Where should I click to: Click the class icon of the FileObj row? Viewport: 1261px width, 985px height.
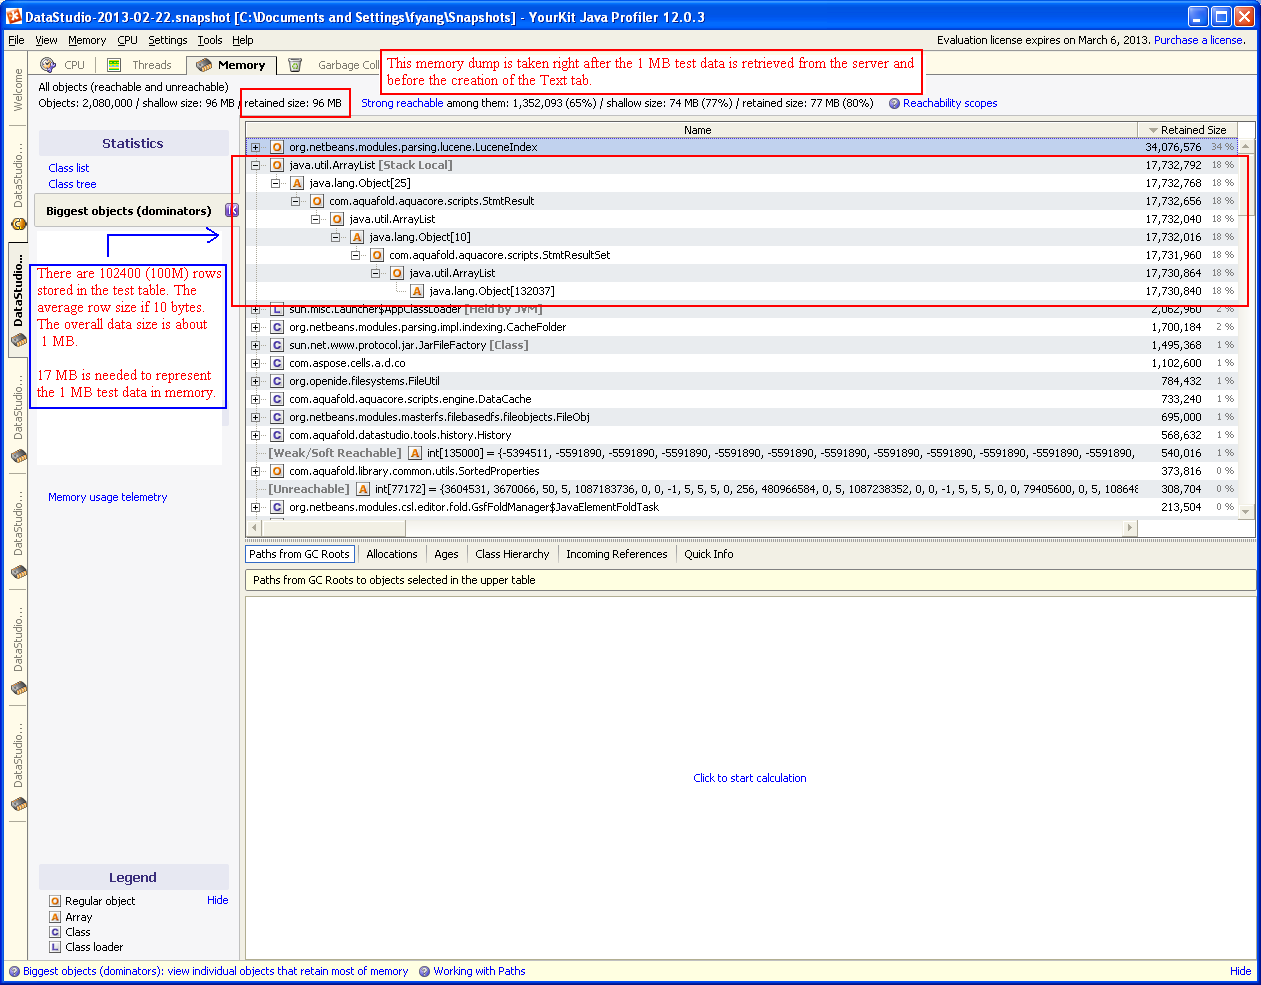coord(277,417)
